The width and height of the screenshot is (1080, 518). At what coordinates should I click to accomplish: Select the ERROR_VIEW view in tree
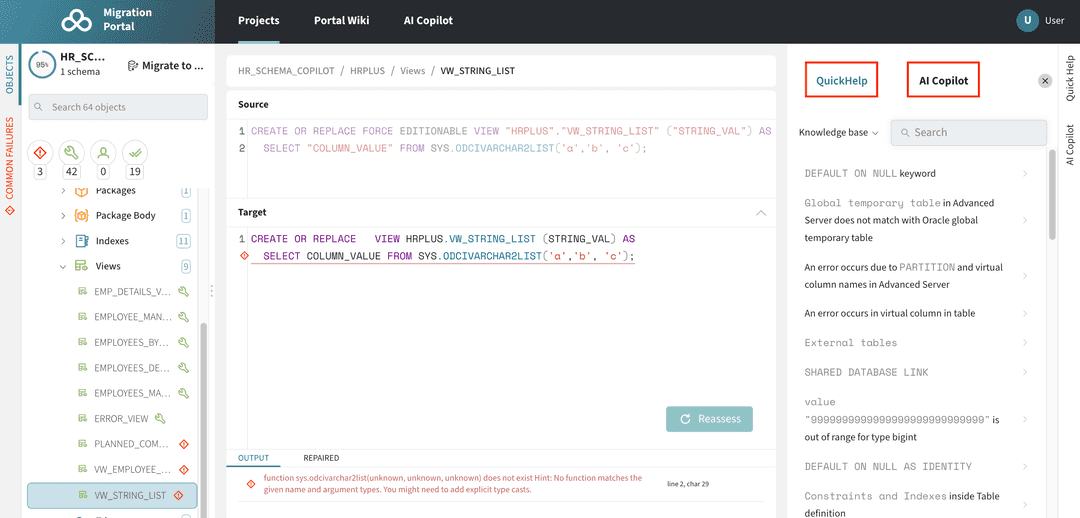coord(121,419)
